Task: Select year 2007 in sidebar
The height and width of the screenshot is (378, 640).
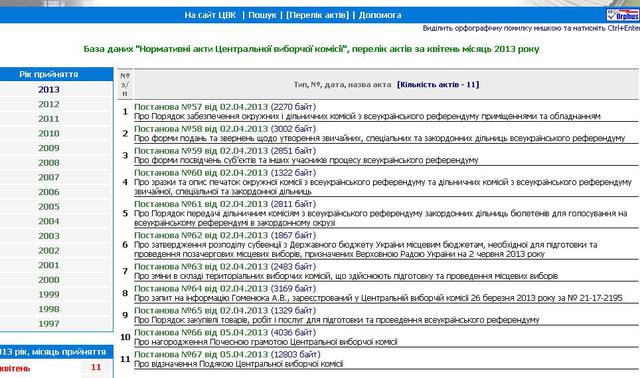Action: click(x=49, y=178)
